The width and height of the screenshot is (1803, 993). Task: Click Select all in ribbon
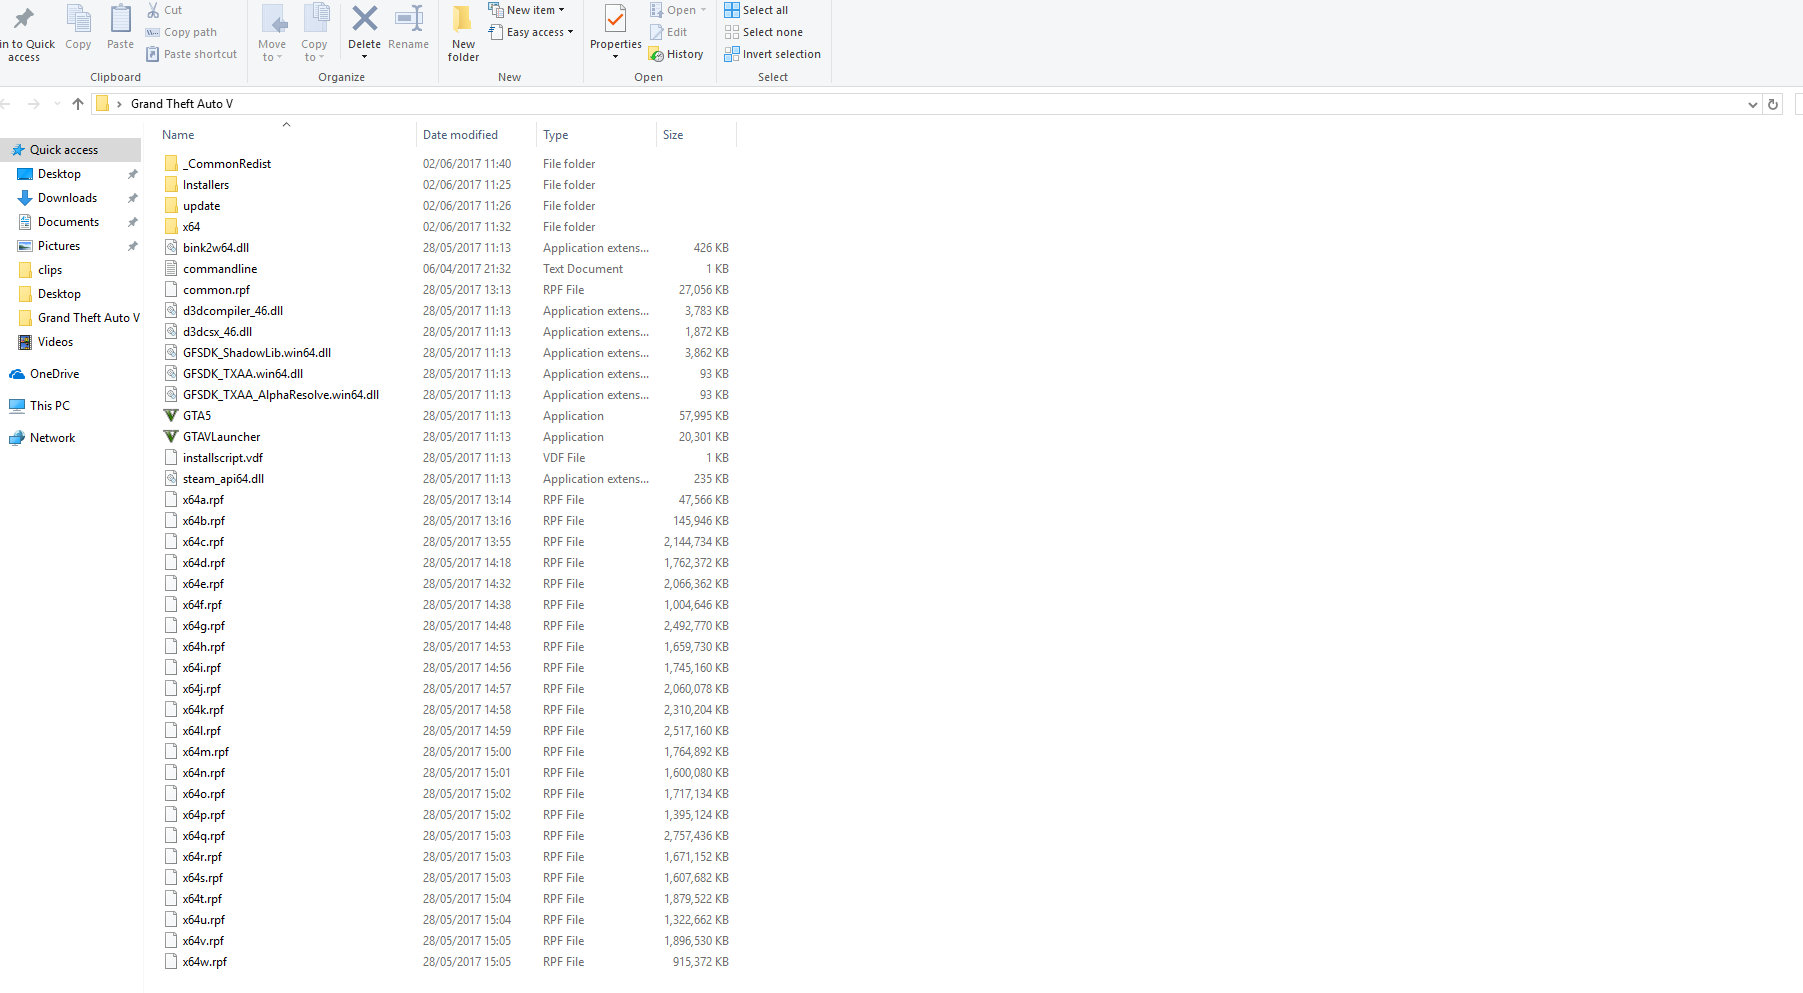pyautogui.click(x=756, y=10)
